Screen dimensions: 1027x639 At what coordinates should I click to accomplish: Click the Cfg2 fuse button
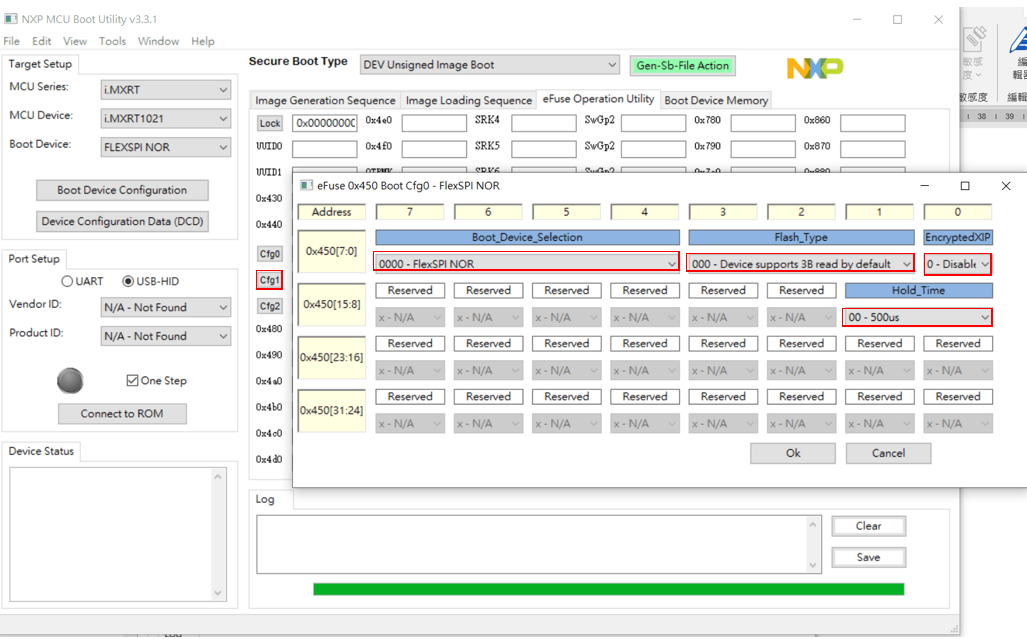point(269,306)
